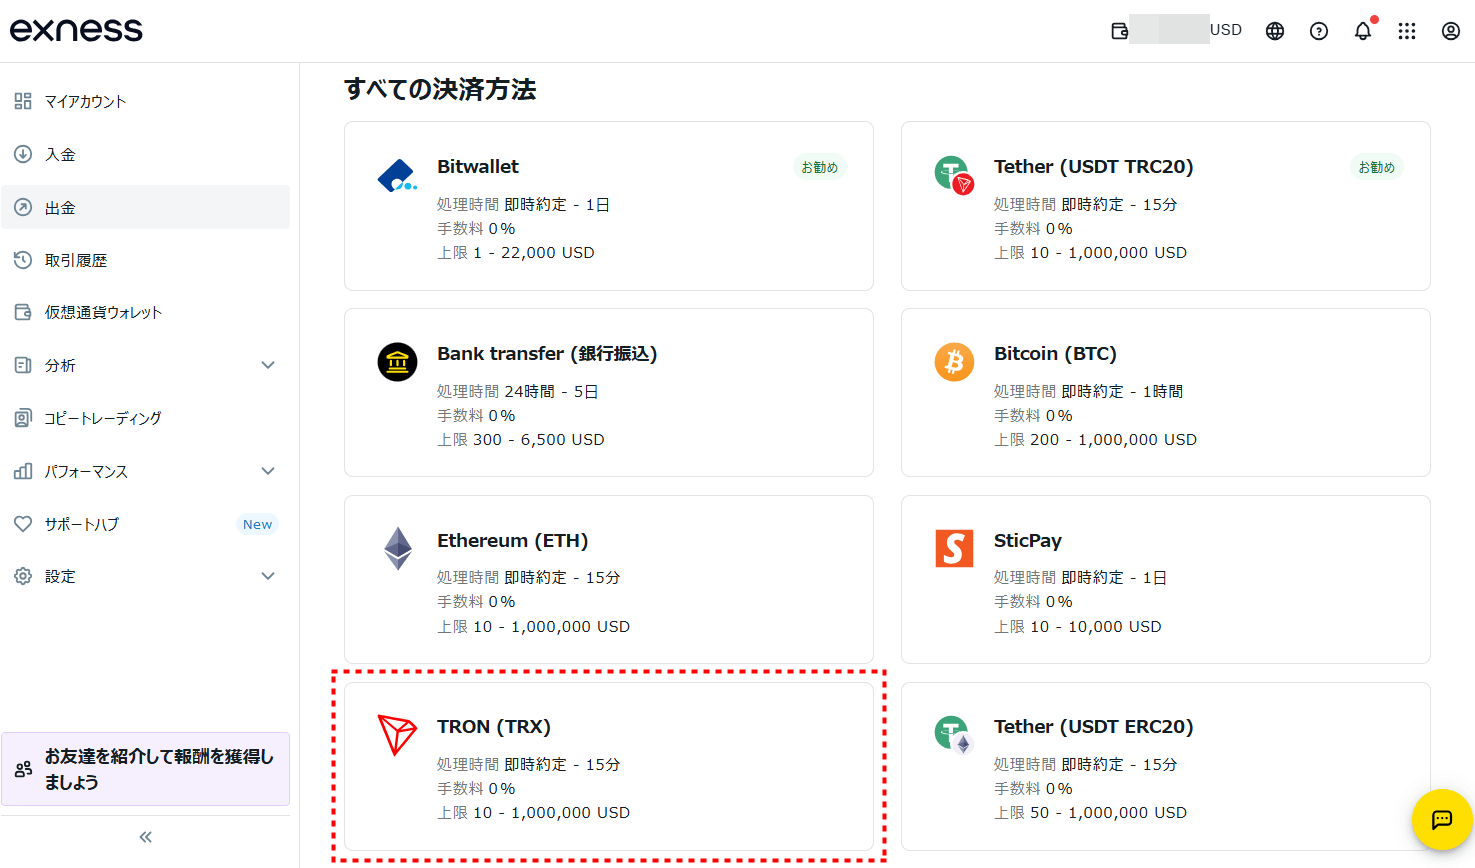Open the help question mark icon

pos(1319,31)
